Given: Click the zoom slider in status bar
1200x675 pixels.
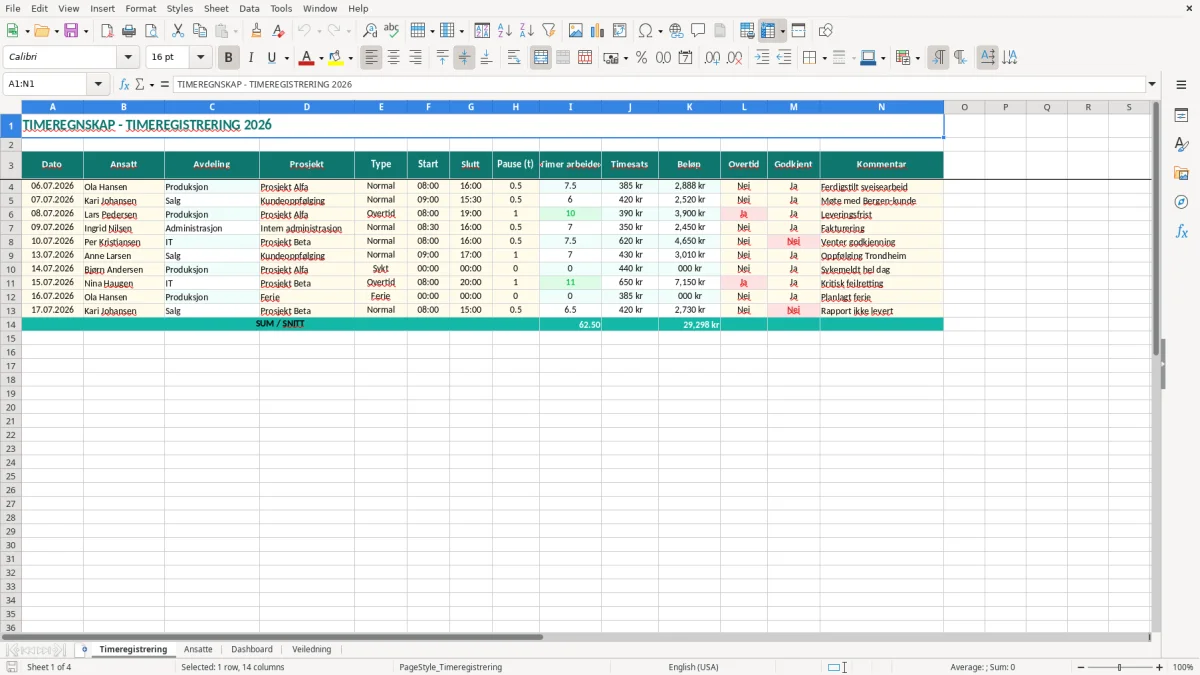Looking at the screenshot, I should (1120, 667).
